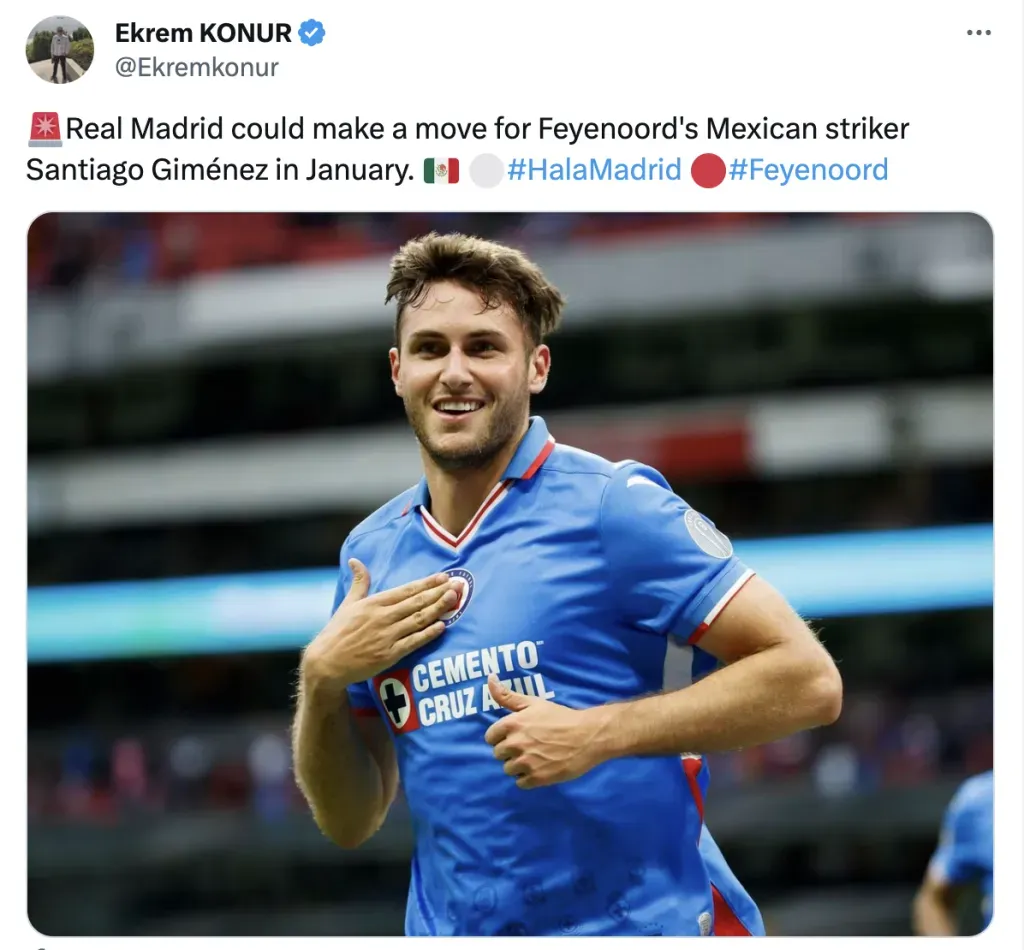Open the #Feyenoord hashtag
This screenshot has width=1024, height=950.
(x=808, y=170)
